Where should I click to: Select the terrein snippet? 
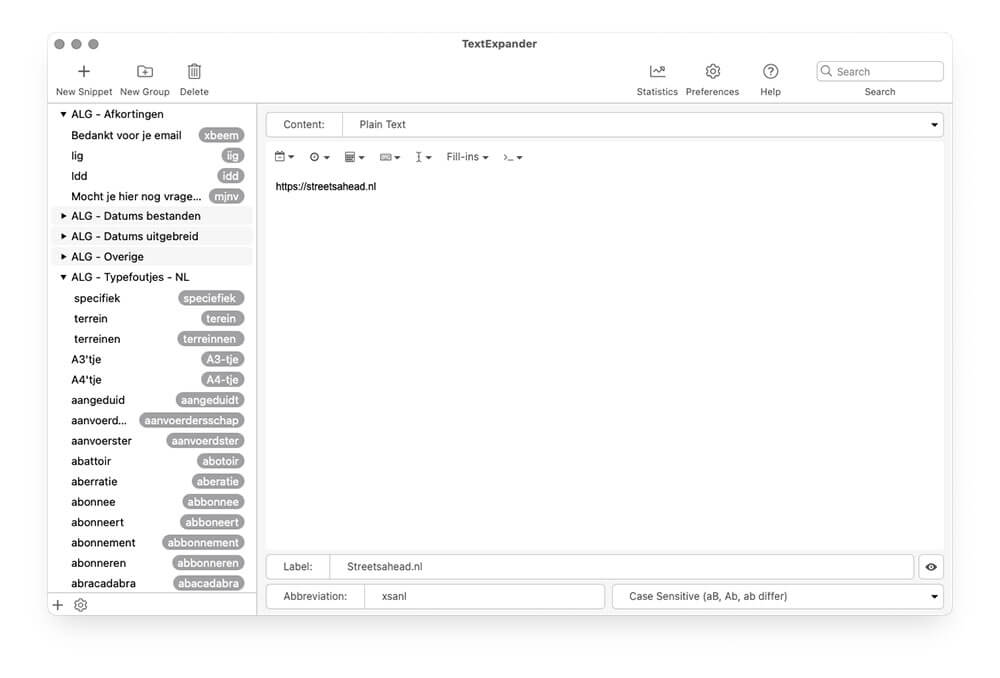pos(90,318)
